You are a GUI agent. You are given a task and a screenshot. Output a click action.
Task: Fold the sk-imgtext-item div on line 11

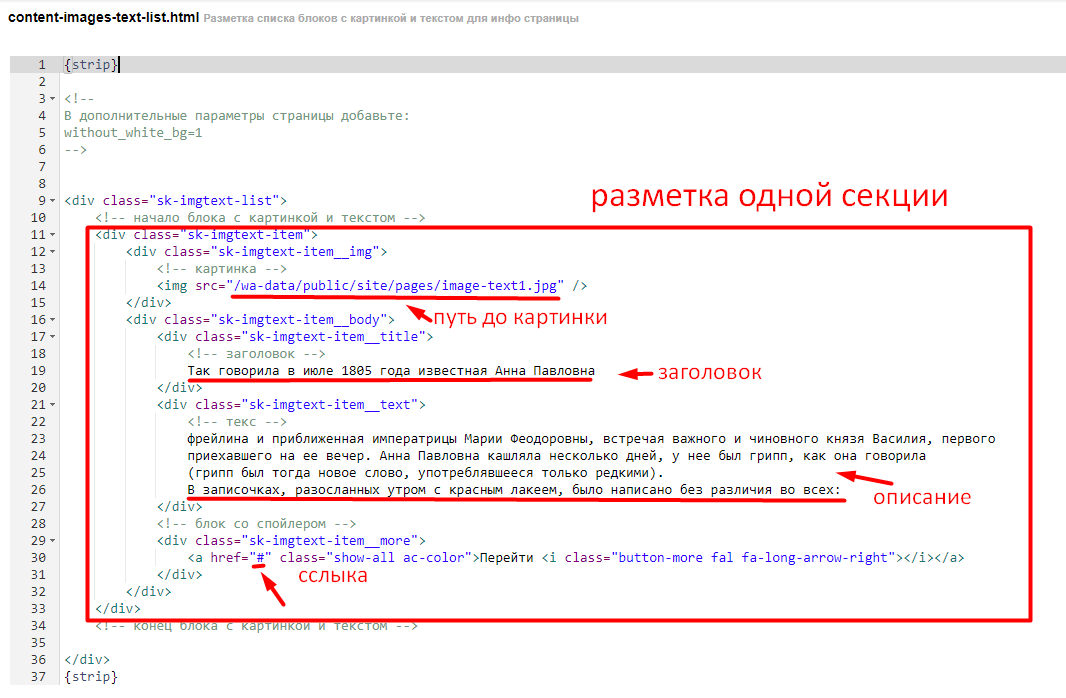(52, 235)
